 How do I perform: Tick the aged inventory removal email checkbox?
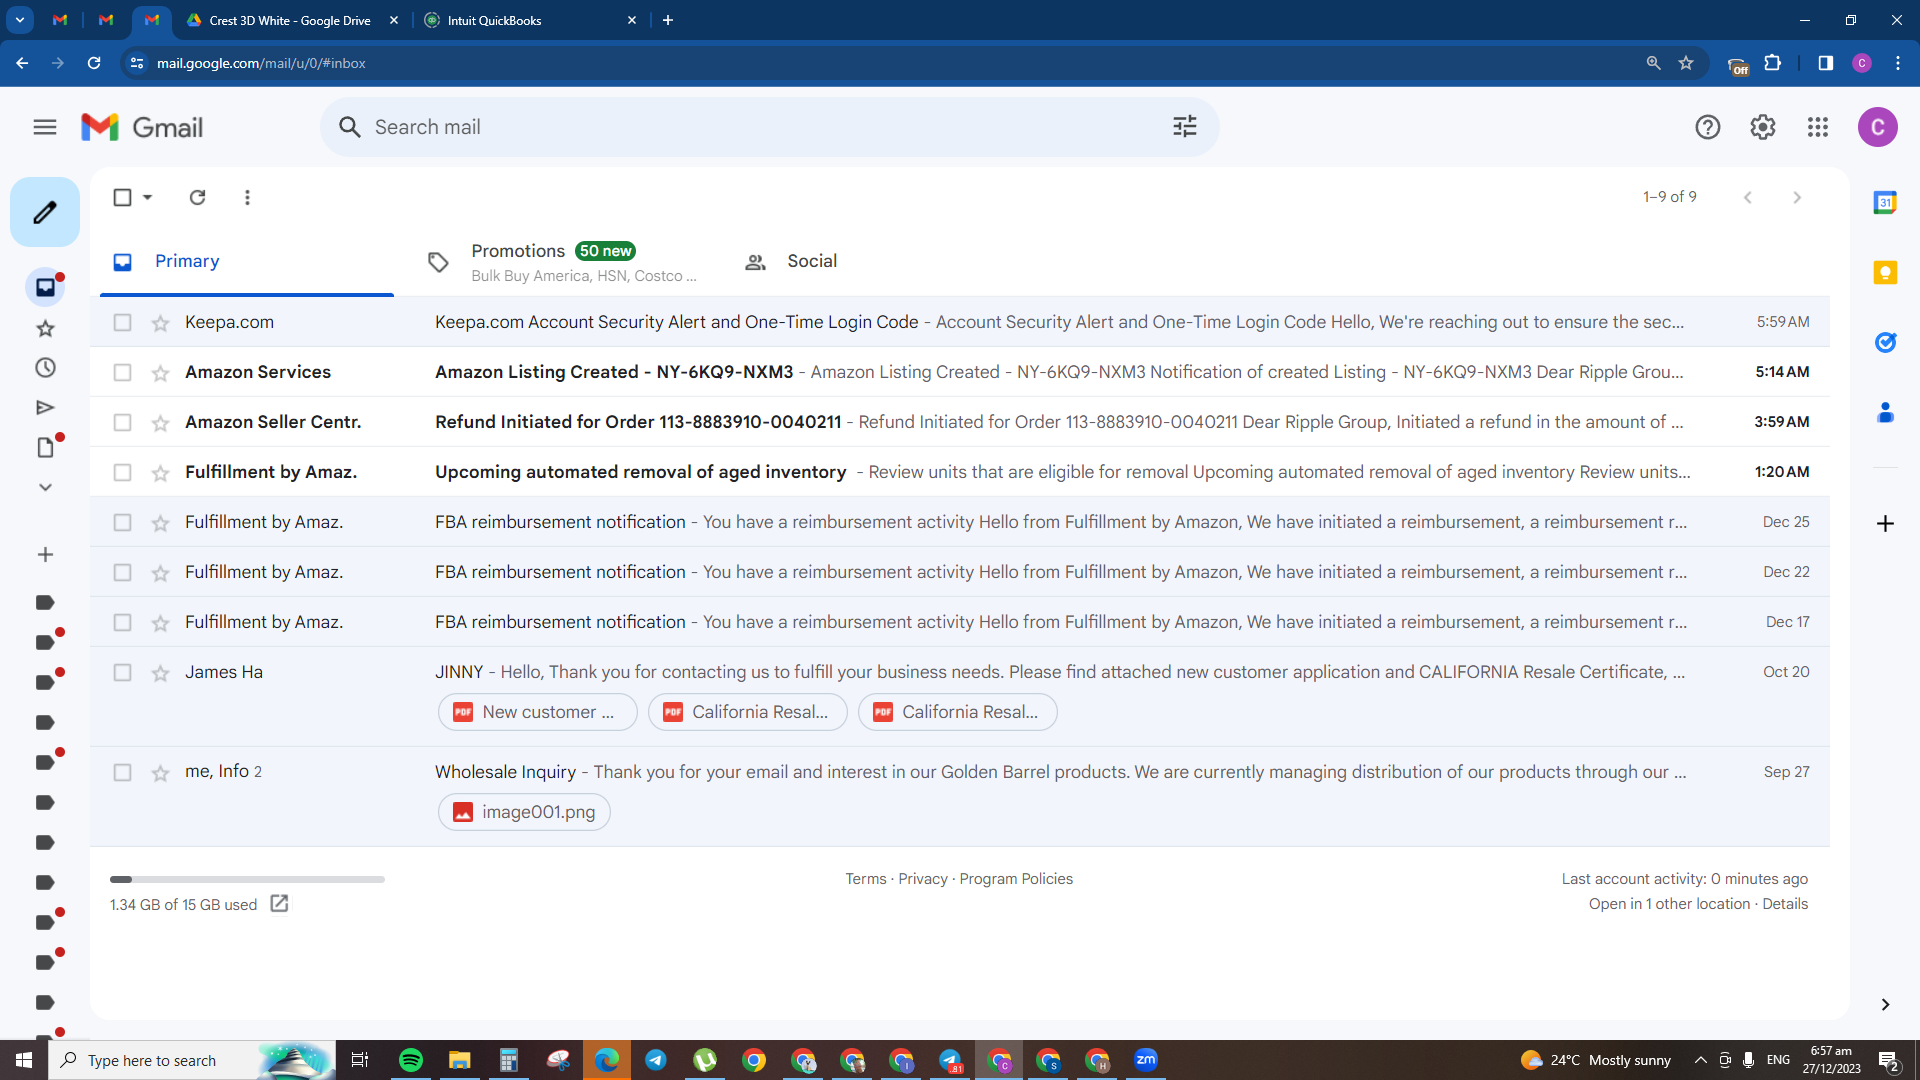click(x=122, y=472)
